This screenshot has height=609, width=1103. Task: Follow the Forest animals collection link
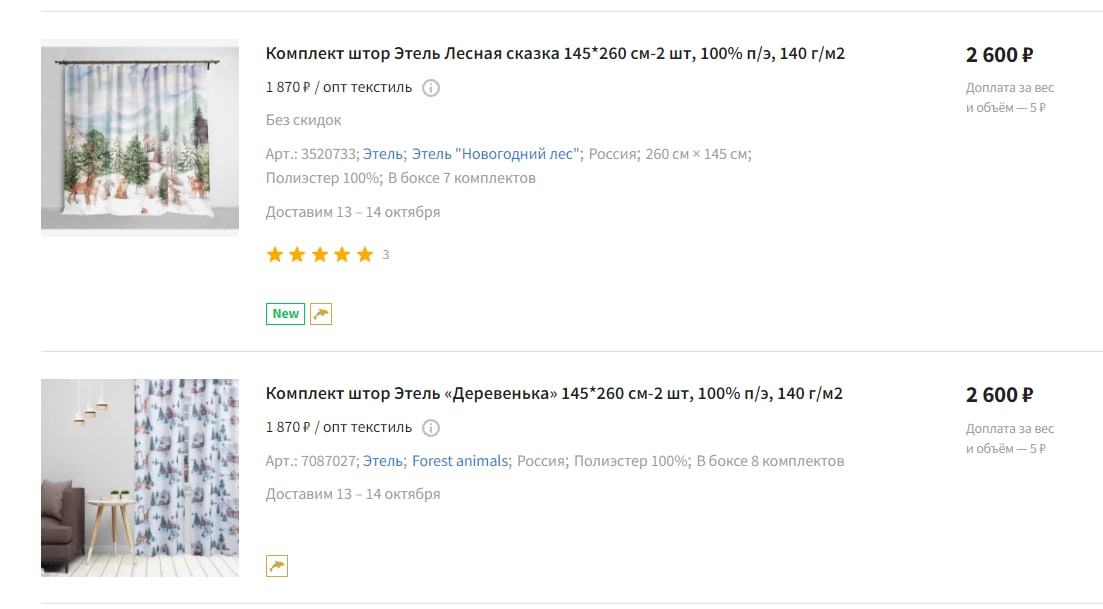click(460, 461)
